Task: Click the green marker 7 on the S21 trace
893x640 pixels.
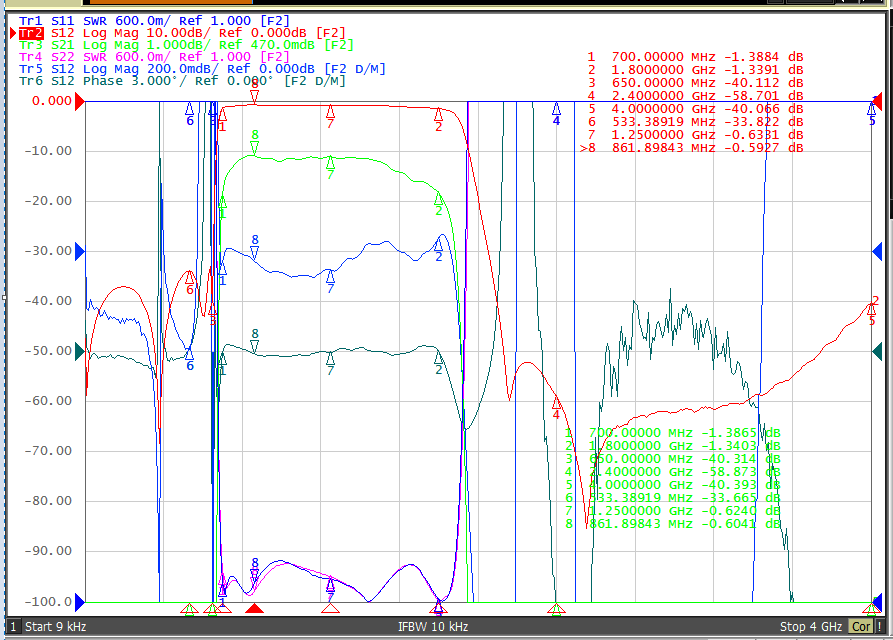Action: pos(330,167)
